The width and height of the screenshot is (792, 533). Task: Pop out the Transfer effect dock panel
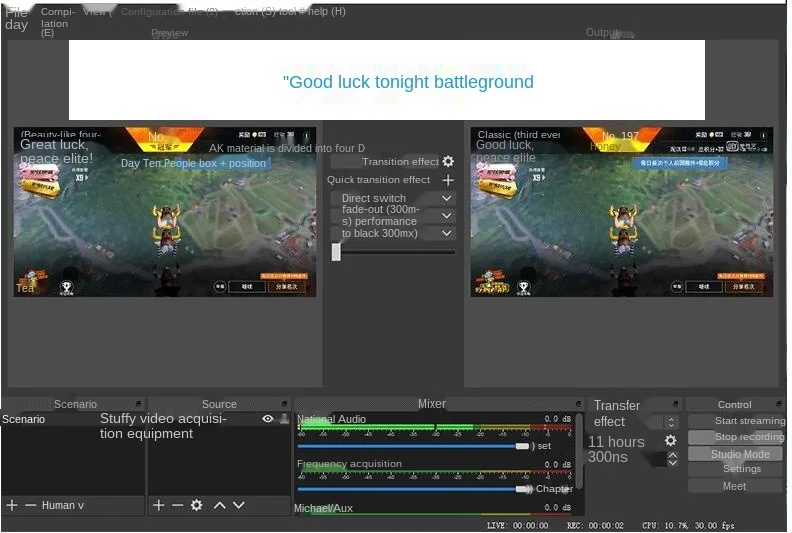675,404
